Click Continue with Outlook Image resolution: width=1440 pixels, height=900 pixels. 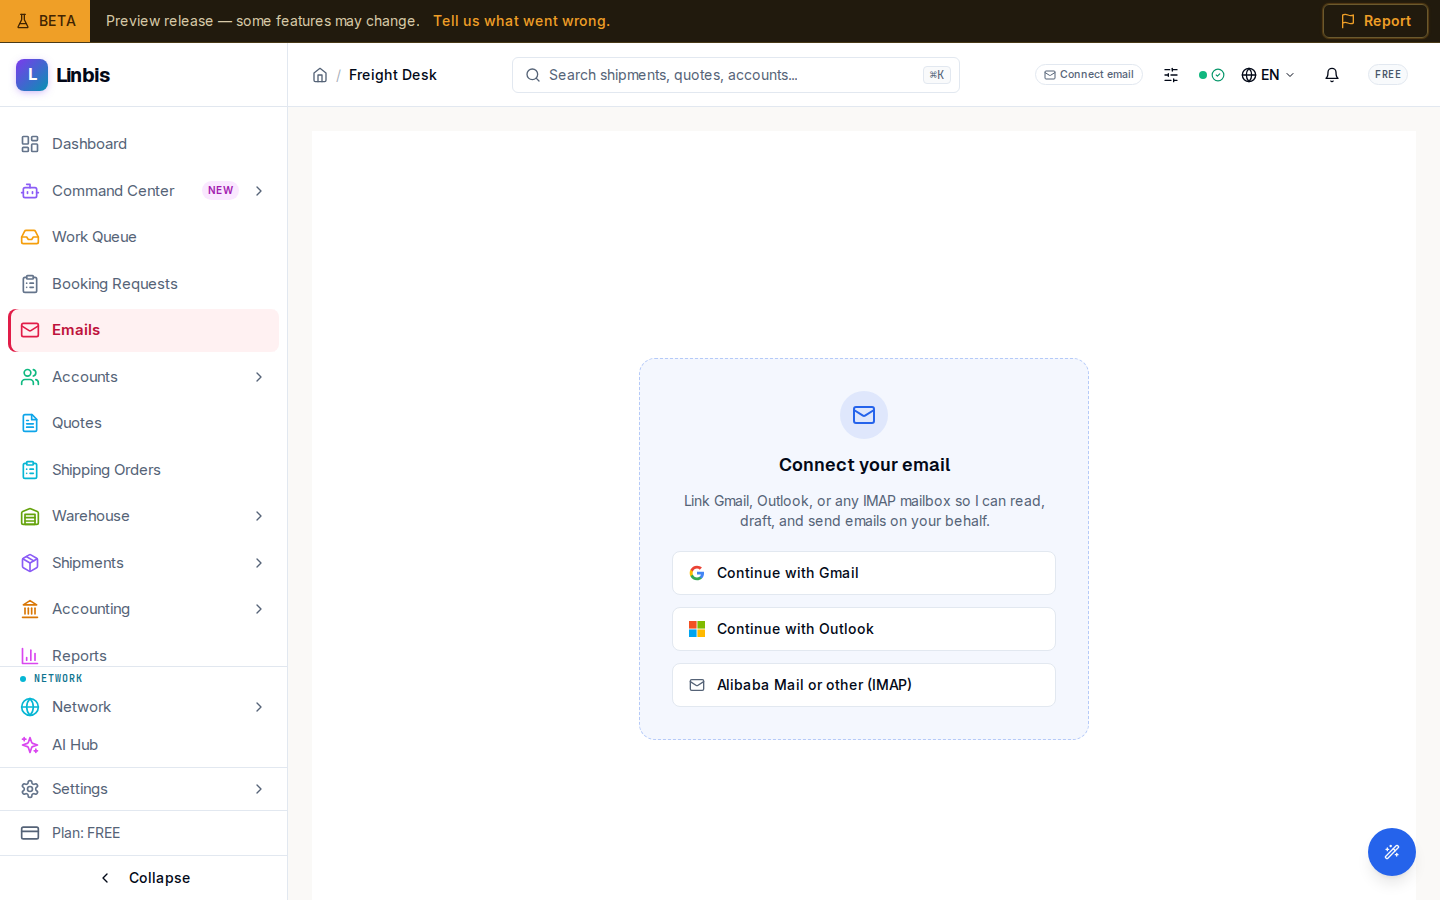[864, 629]
